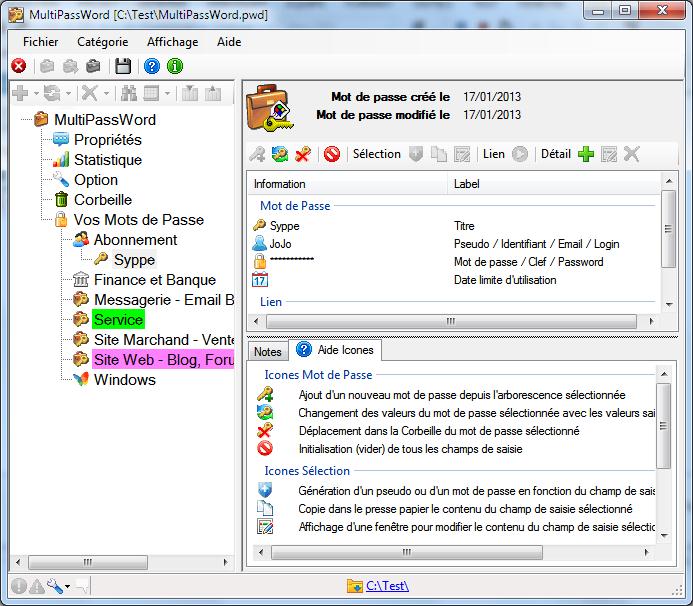Click the copy to clipboard icon next to Sélection
The width and height of the screenshot is (693, 606).
tap(439, 154)
